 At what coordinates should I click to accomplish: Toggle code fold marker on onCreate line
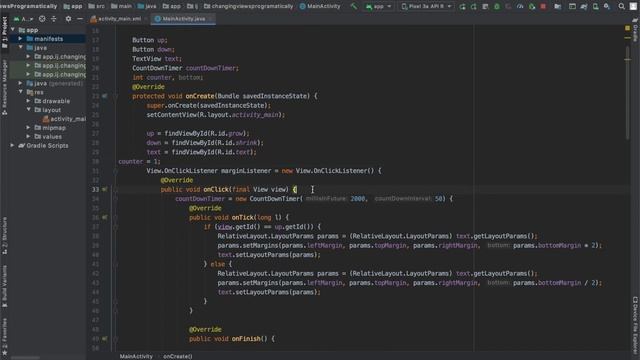click(x=116, y=96)
